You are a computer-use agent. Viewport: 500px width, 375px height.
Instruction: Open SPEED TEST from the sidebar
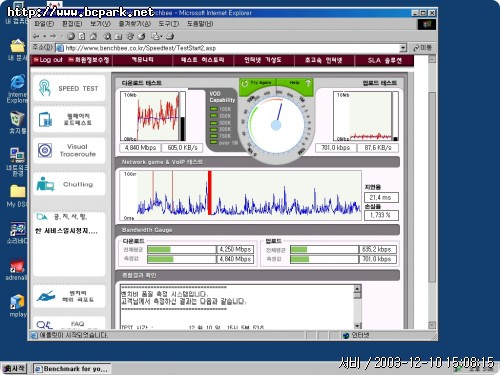(69, 88)
